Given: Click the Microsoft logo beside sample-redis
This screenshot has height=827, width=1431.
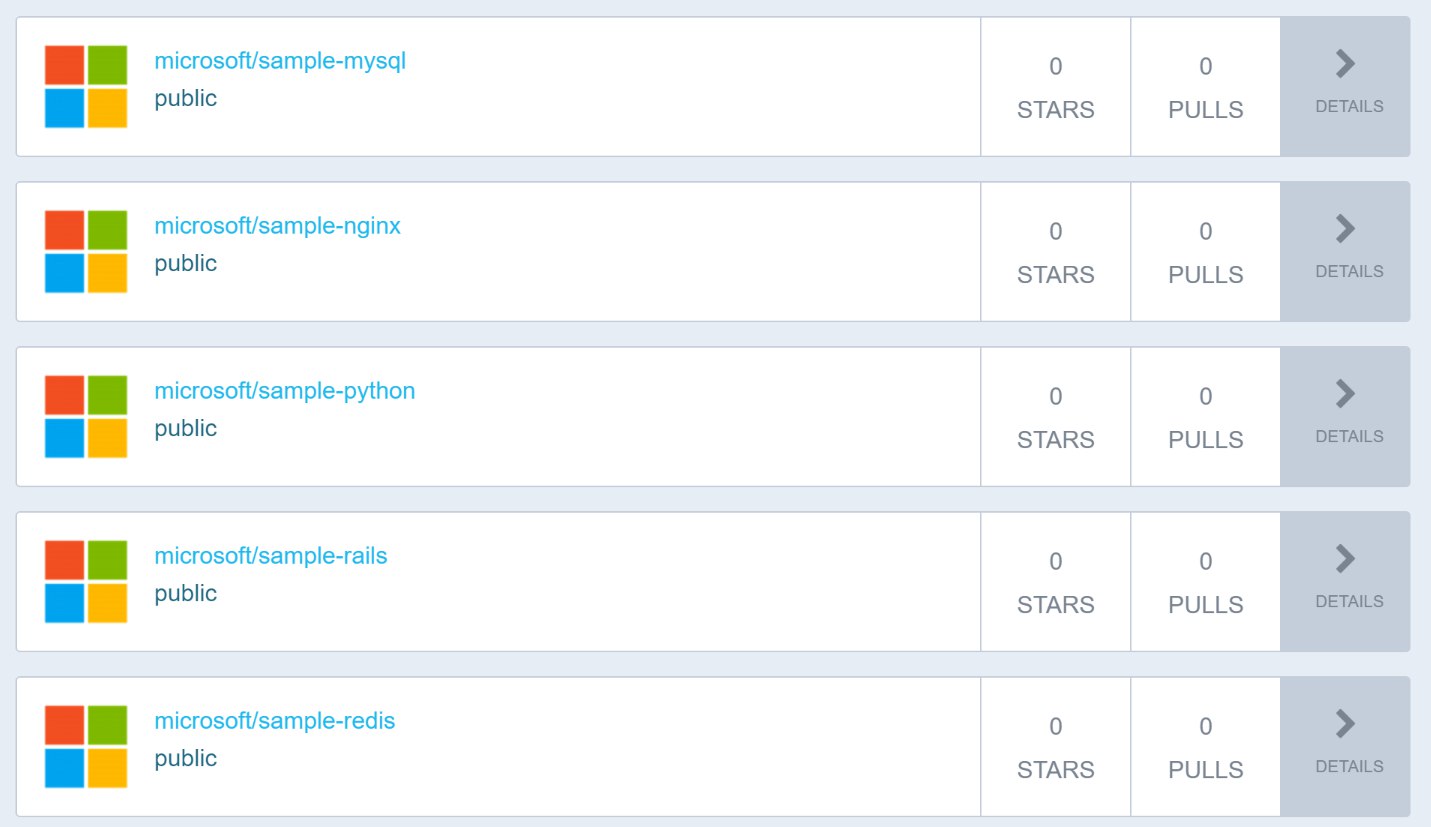Looking at the screenshot, I should point(86,746).
